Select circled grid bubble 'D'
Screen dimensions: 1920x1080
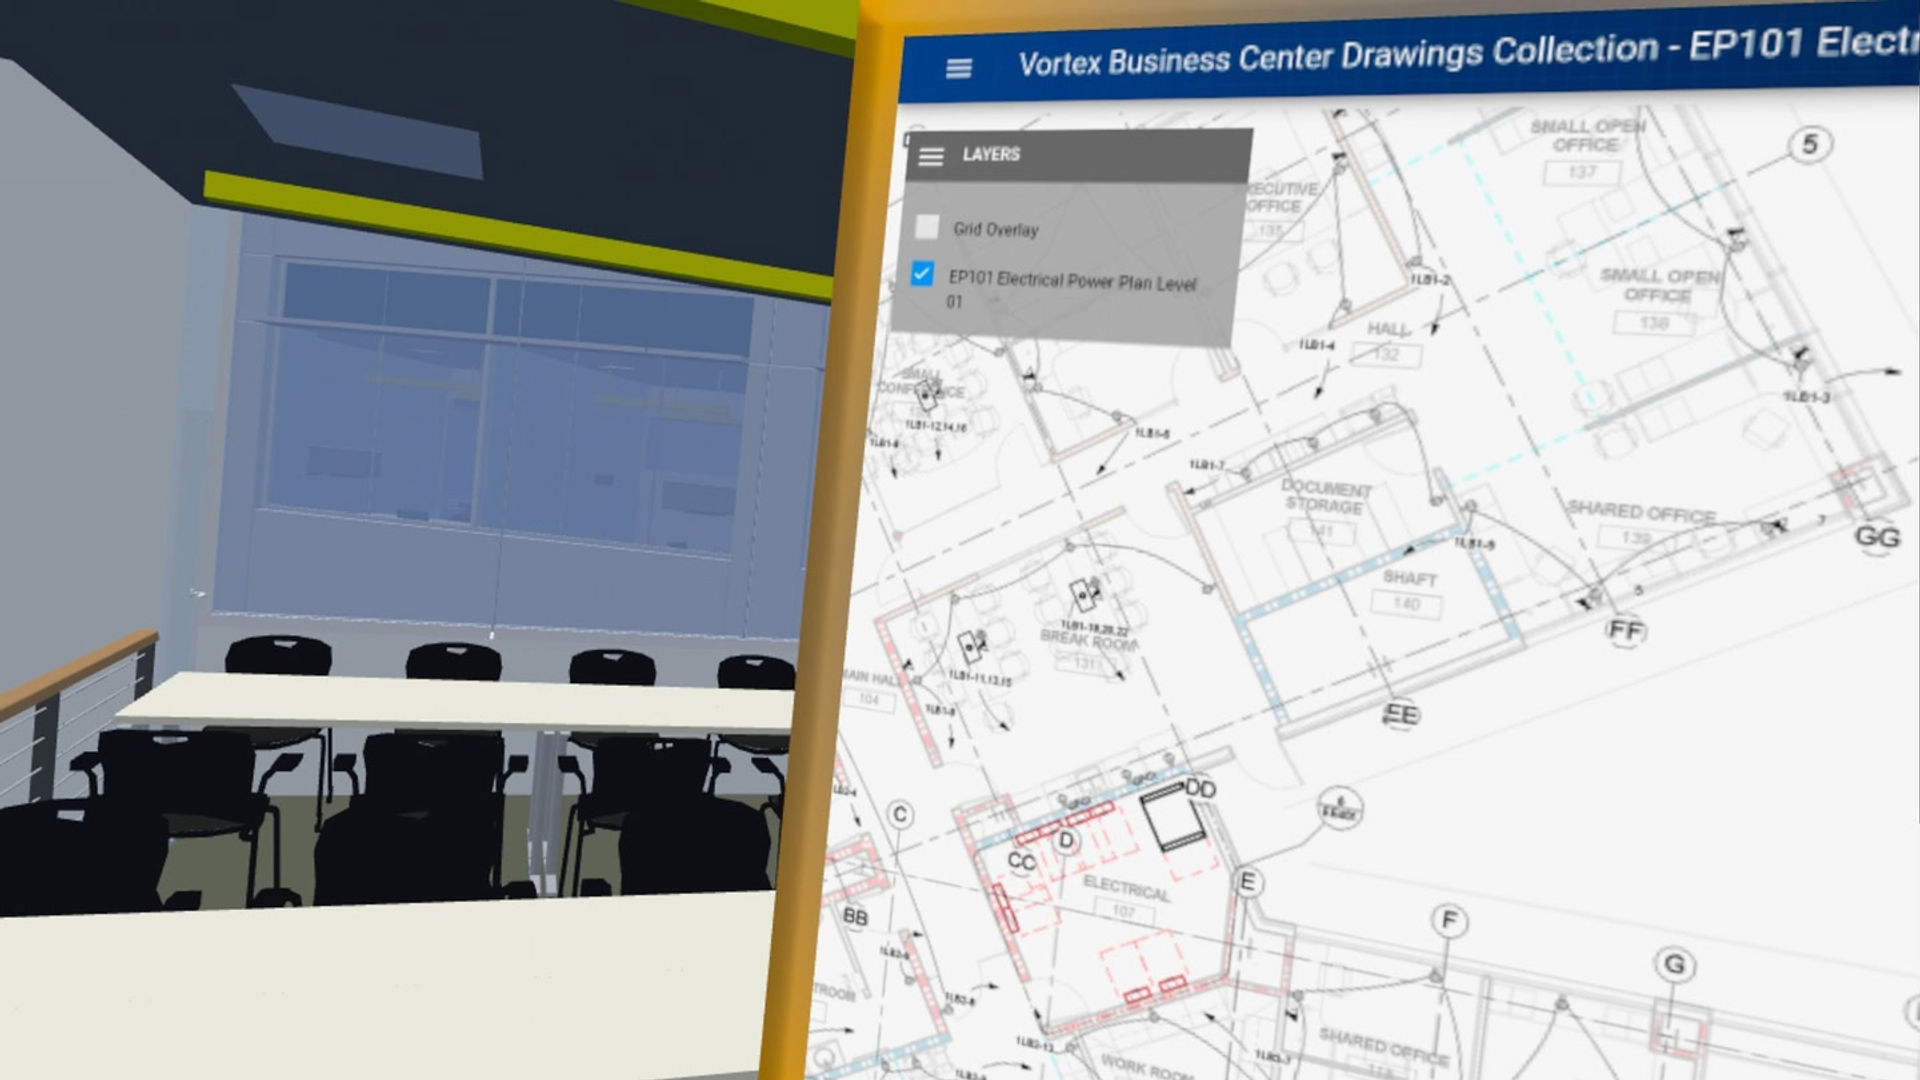(1066, 840)
